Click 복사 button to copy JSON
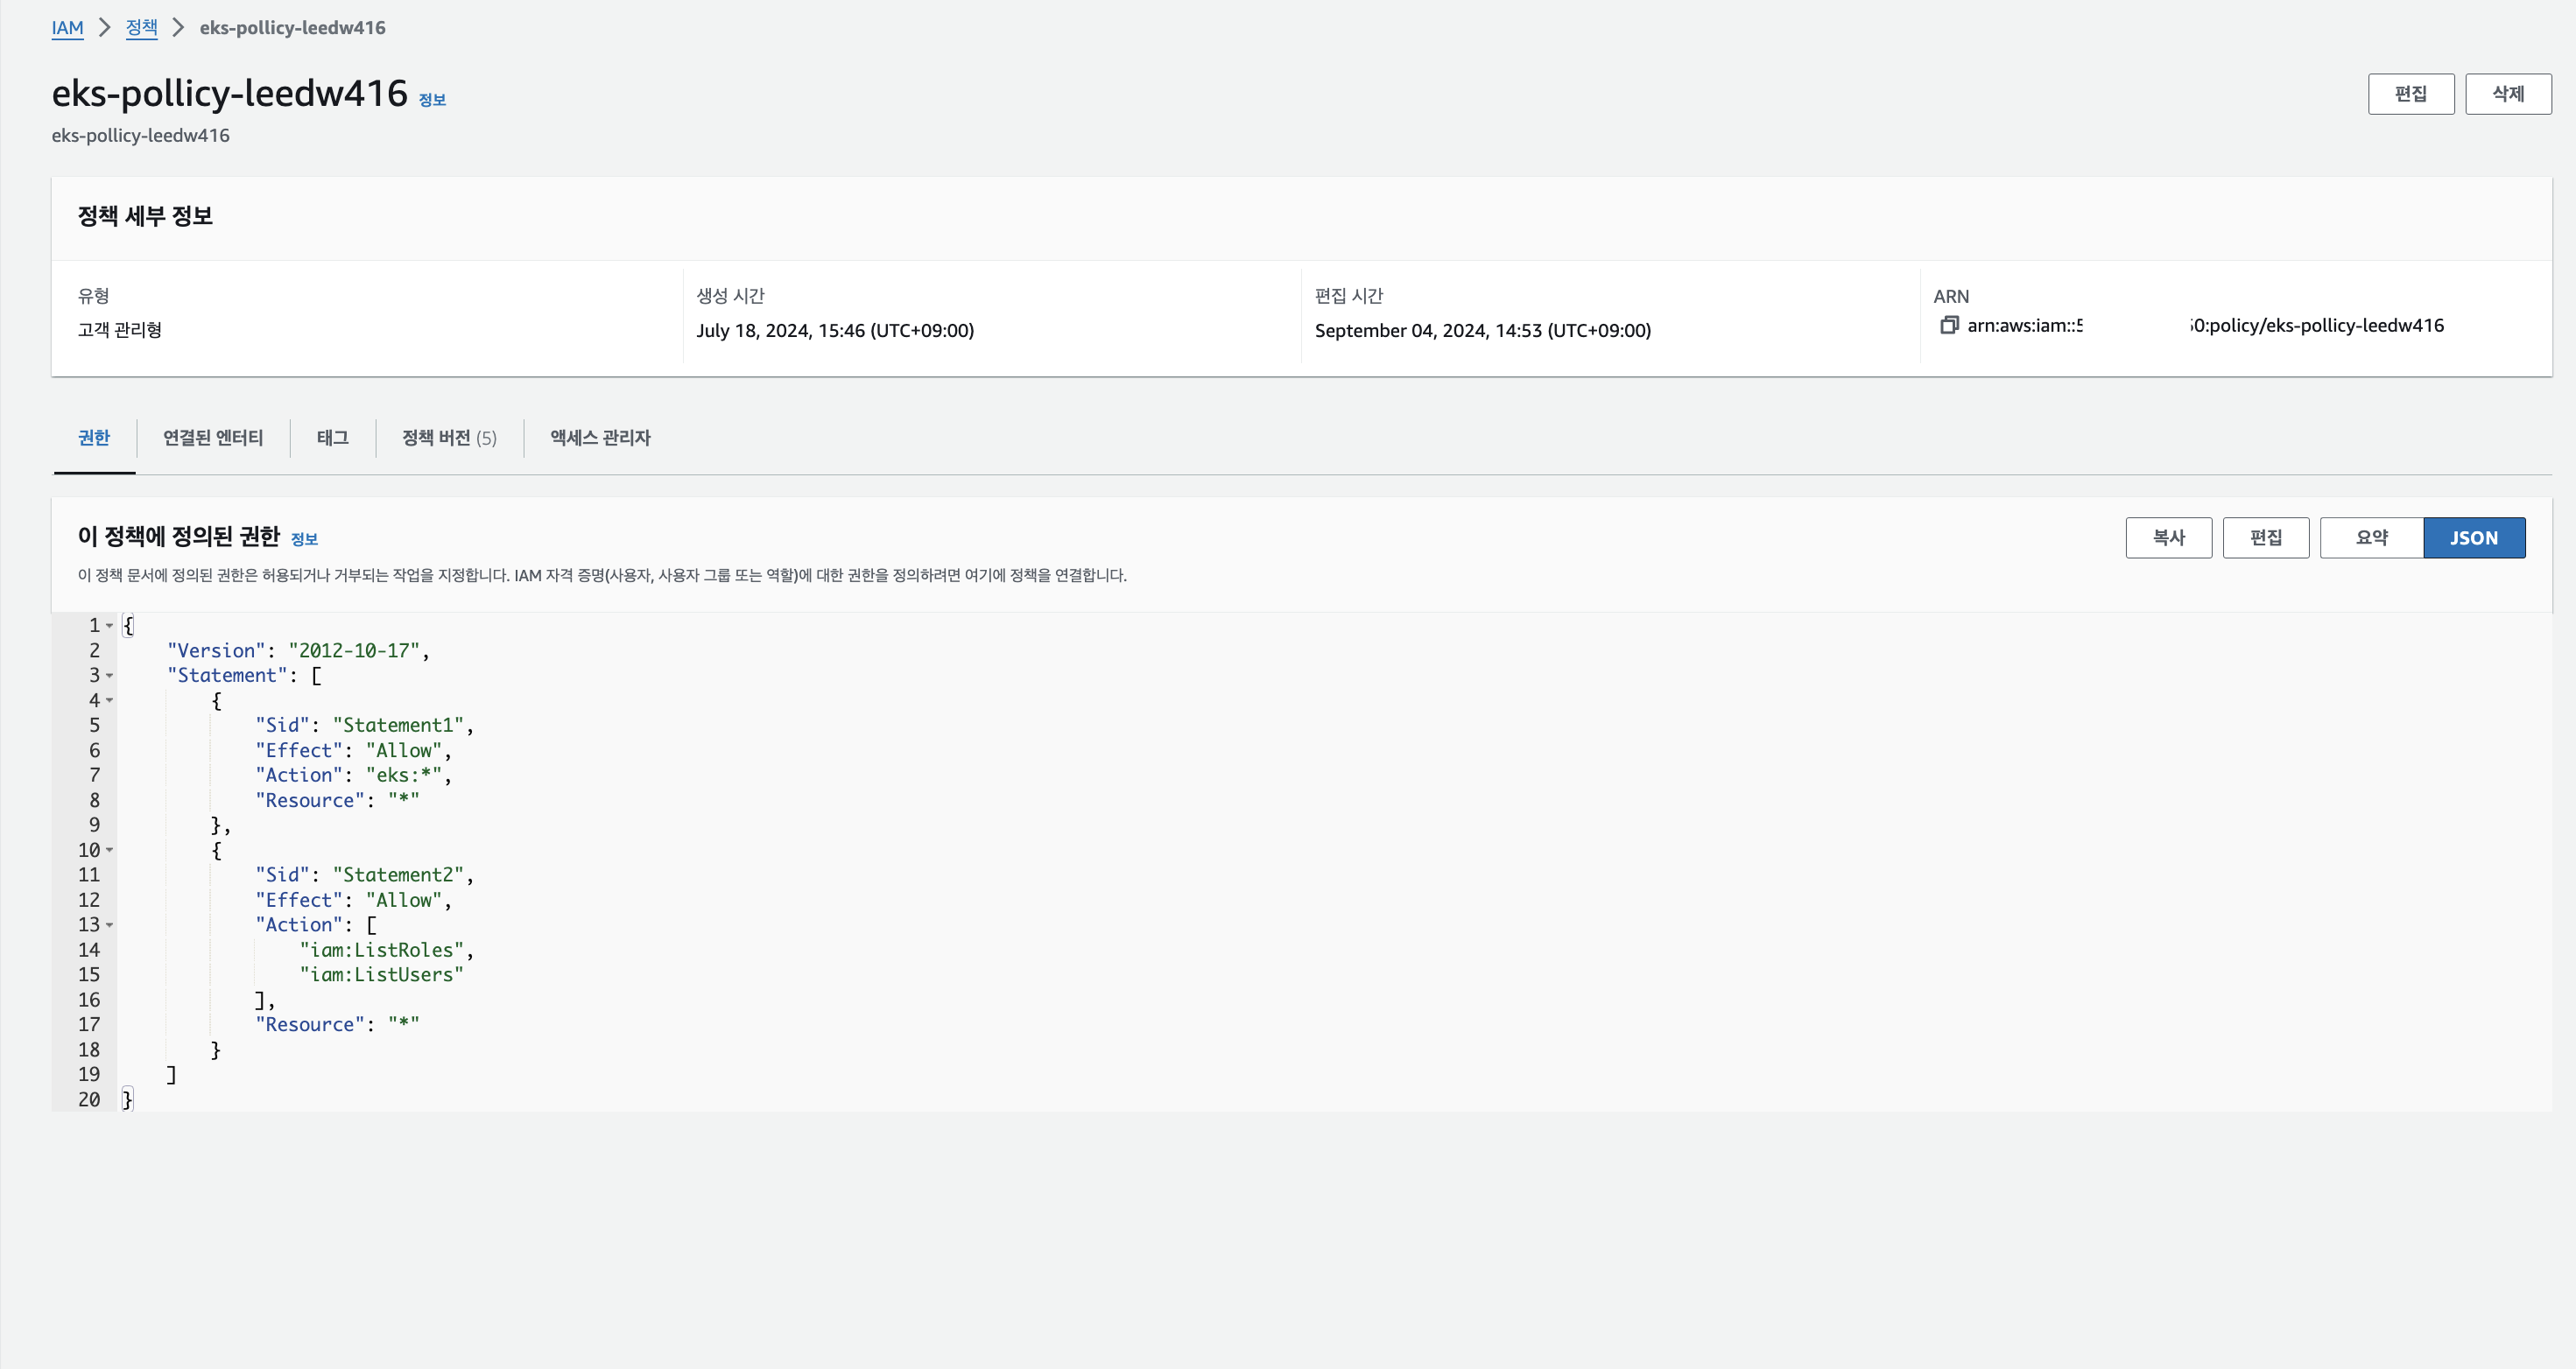Image resolution: width=2576 pixels, height=1369 pixels. tap(2168, 538)
